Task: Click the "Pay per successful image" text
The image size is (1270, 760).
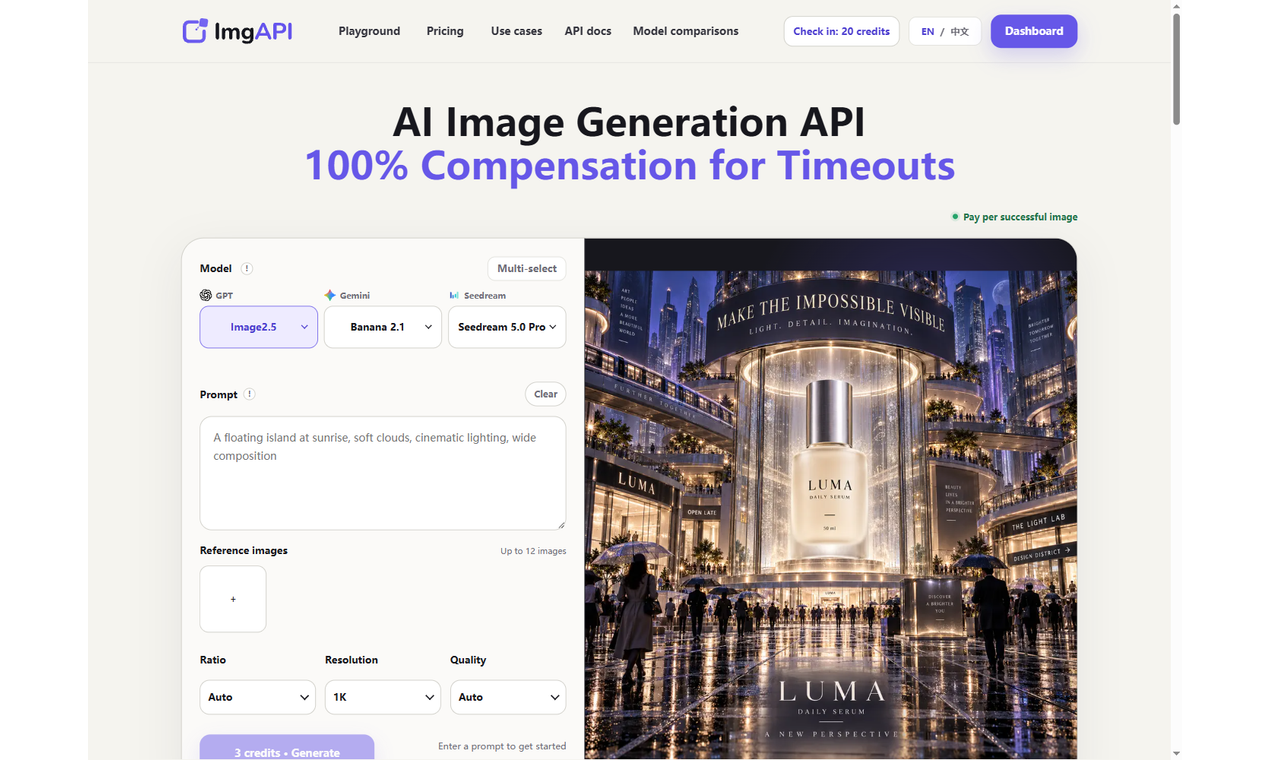Action: (1020, 217)
